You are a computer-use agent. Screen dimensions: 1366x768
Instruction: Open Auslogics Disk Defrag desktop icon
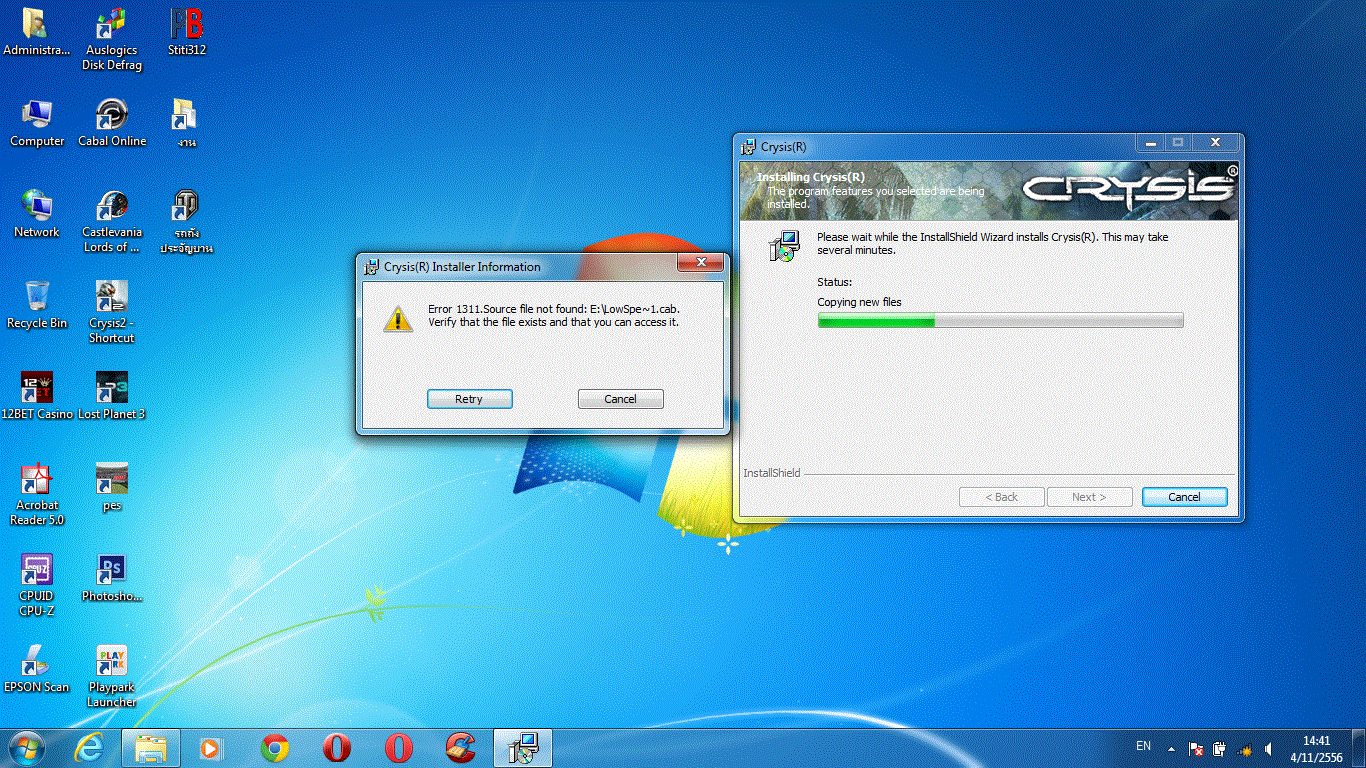112,38
